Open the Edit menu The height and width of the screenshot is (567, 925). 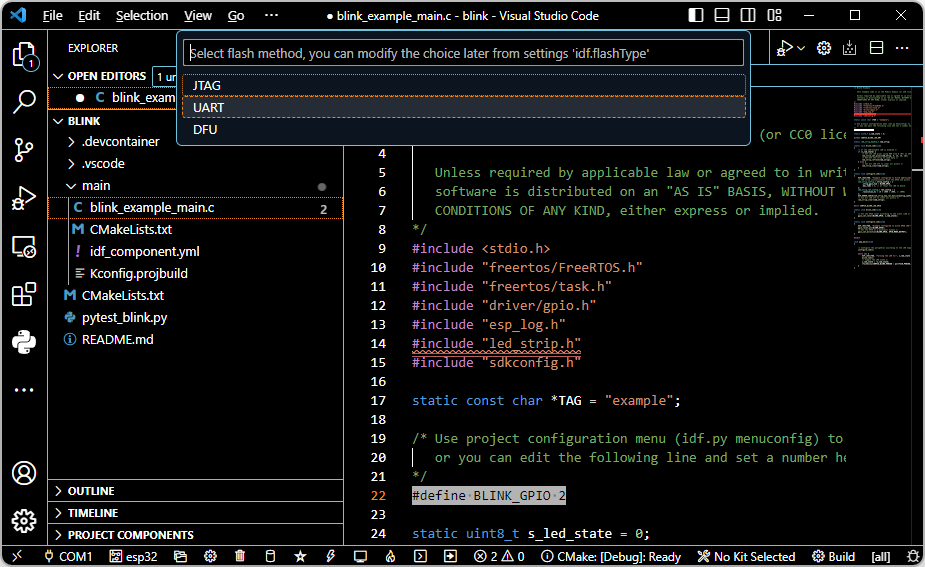coord(89,16)
